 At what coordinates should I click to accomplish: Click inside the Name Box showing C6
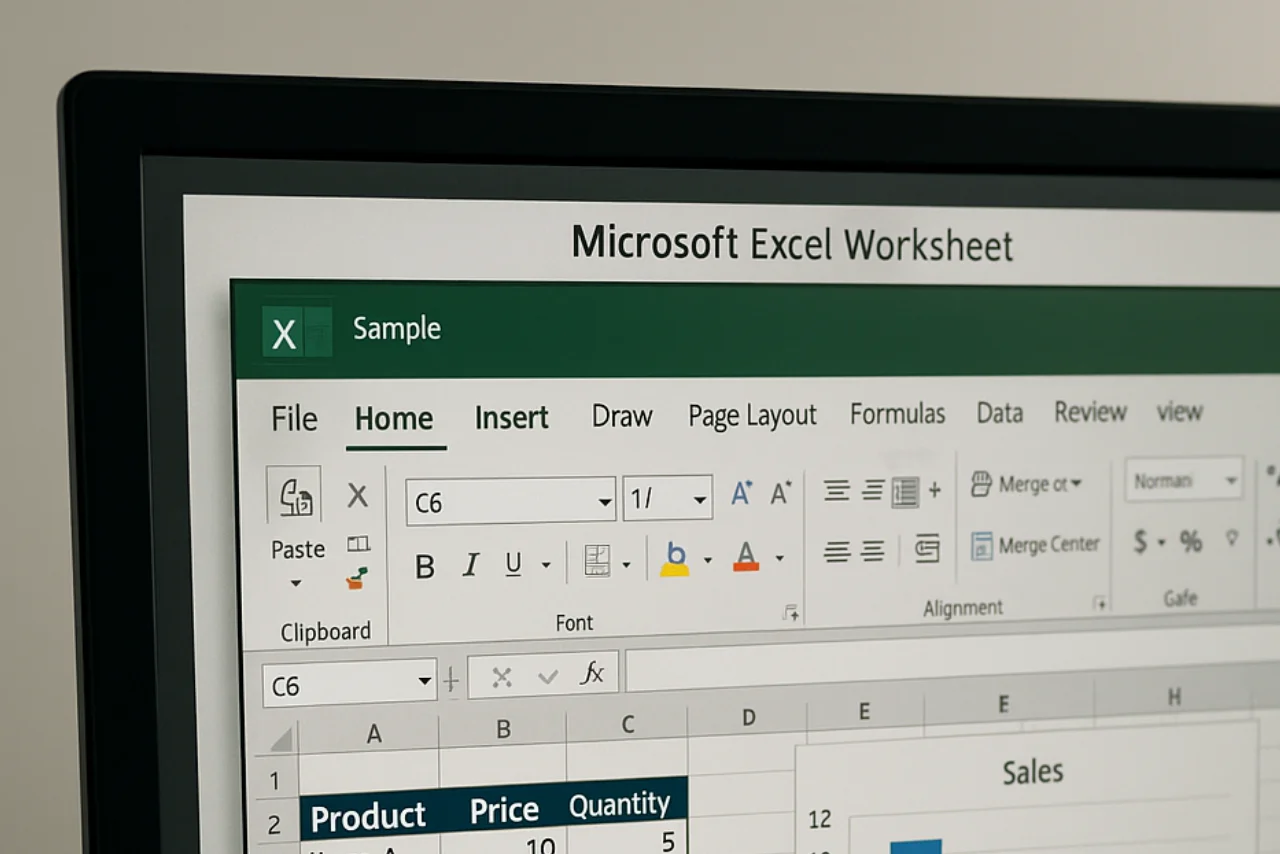(340, 685)
